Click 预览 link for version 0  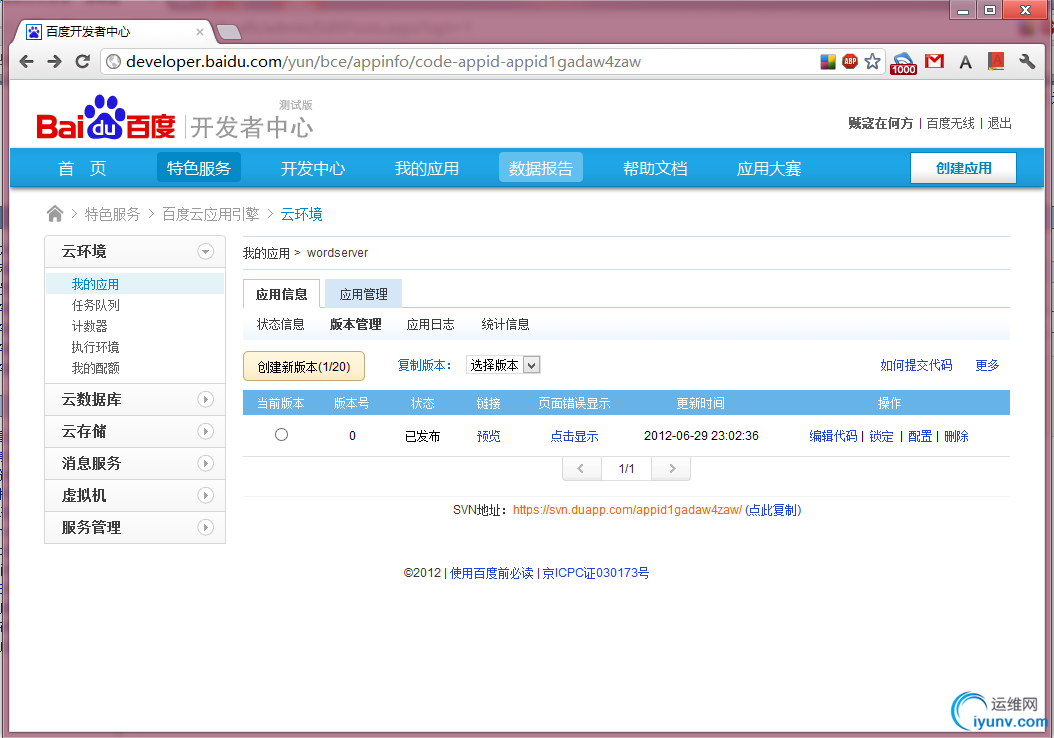click(x=489, y=436)
